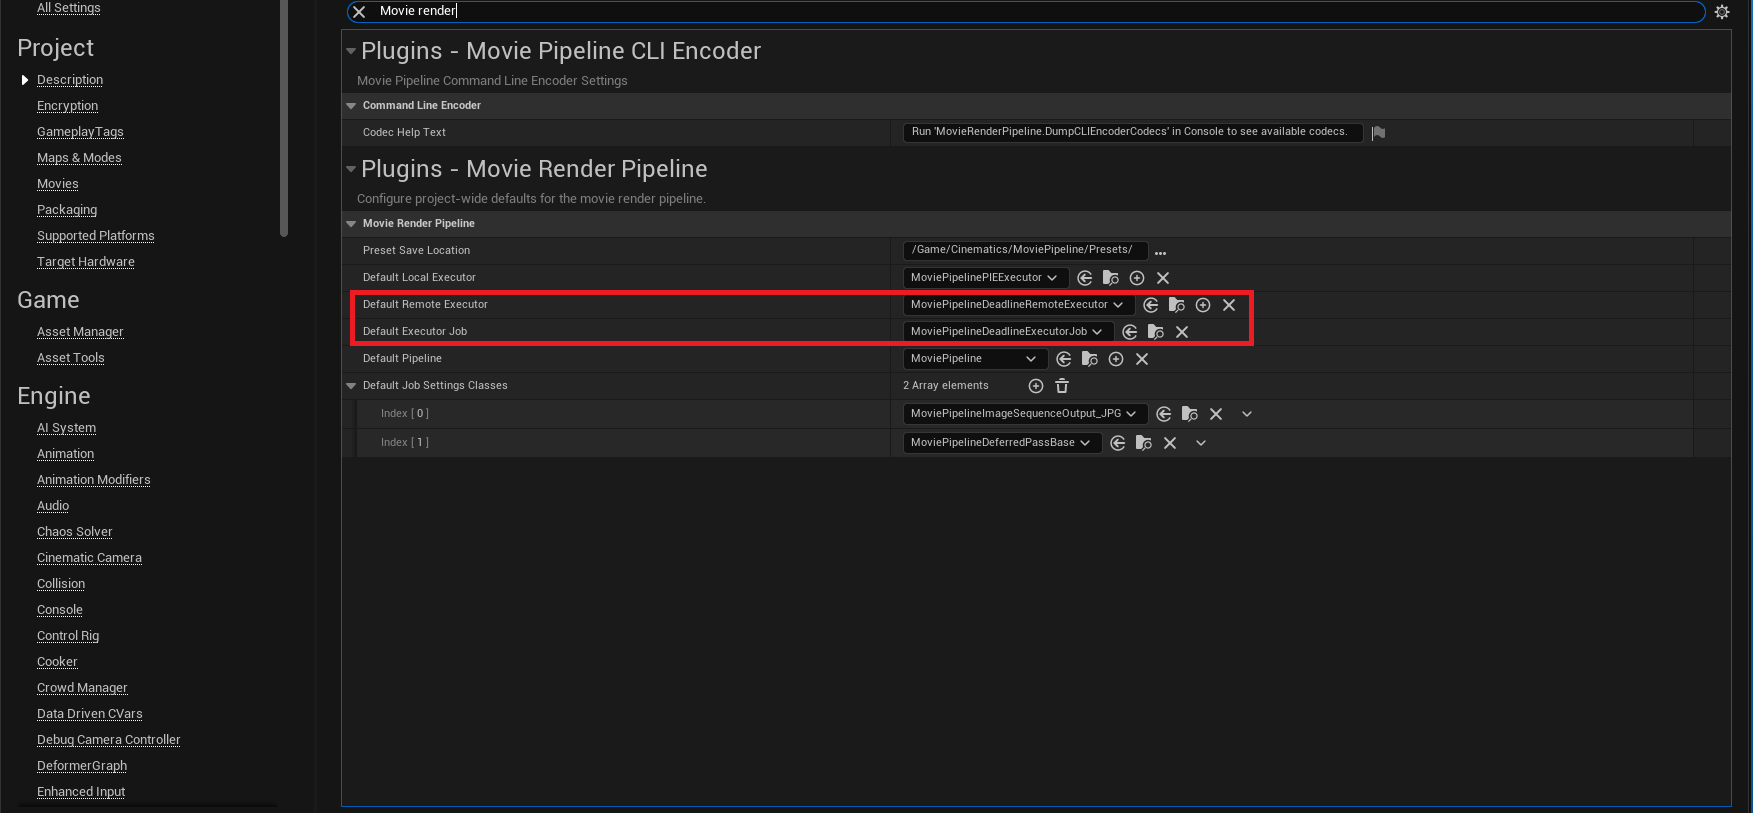The height and width of the screenshot is (813, 1753).
Task: Open Target Hardware settings
Action: 86,262
